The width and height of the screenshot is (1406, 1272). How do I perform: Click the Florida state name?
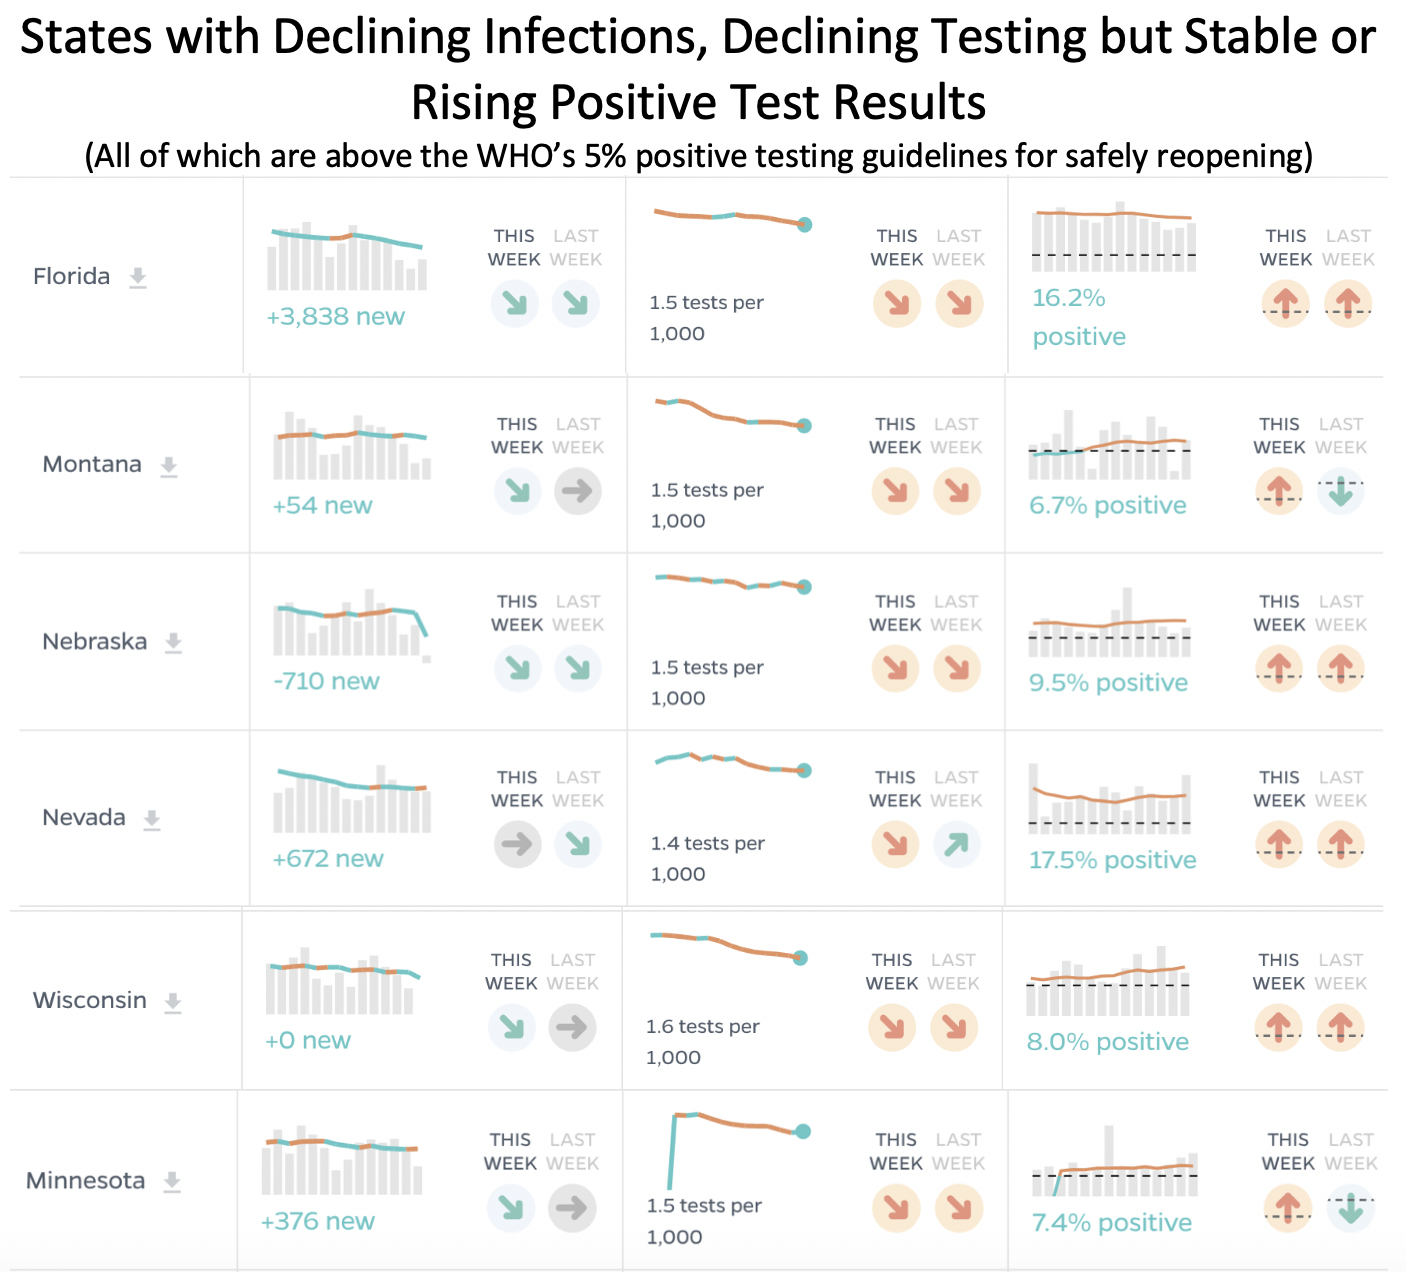coord(71,276)
